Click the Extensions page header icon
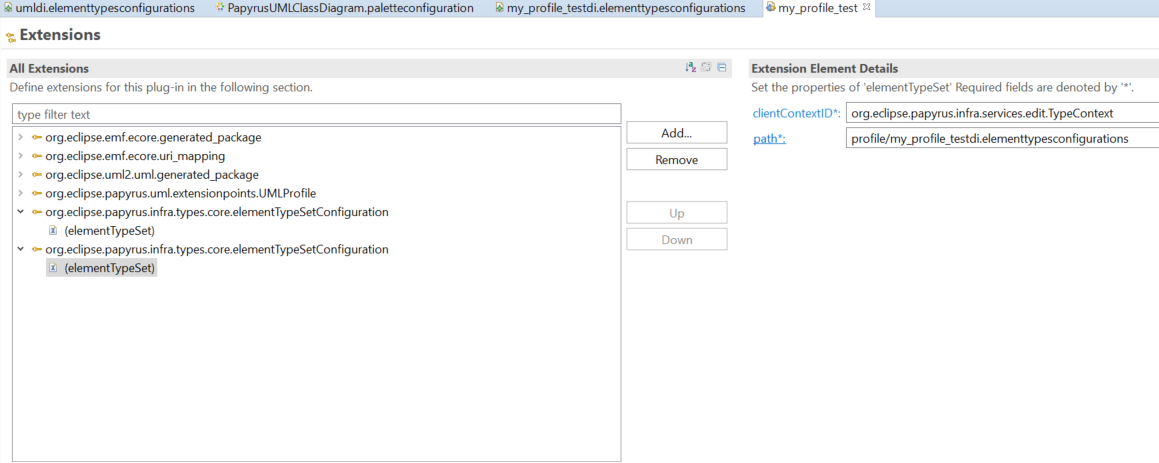Screen dimensions: 1159x463 coord(11,37)
